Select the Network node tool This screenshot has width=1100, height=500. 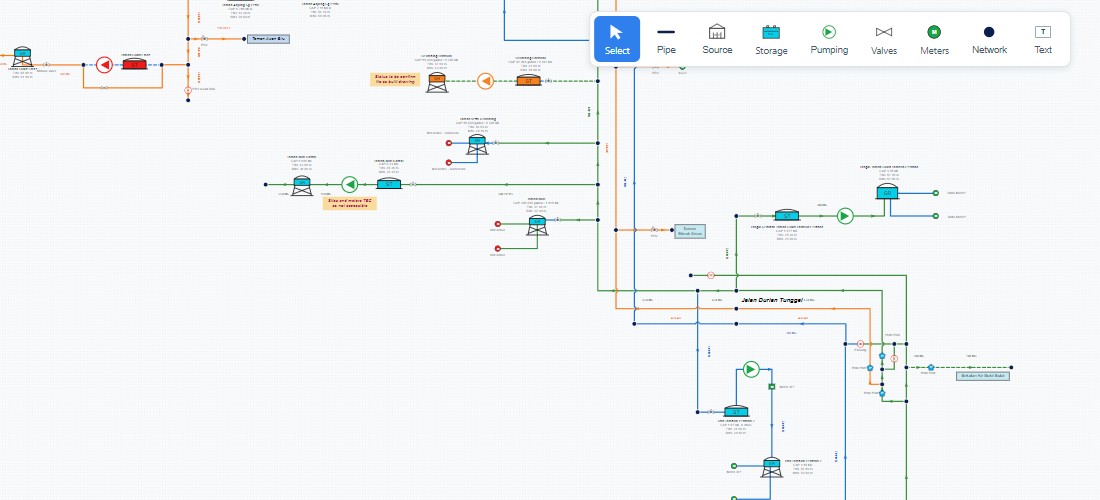click(x=989, y=39)
